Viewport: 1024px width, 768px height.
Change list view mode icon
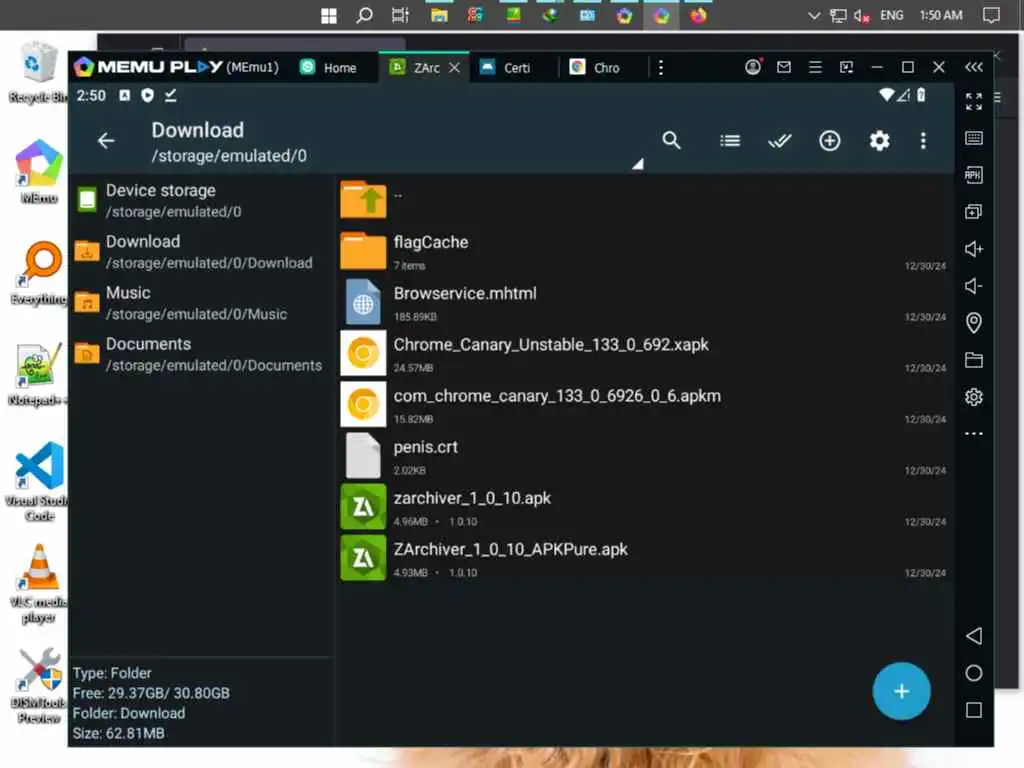pyautogui.click(x=729, y=140)
